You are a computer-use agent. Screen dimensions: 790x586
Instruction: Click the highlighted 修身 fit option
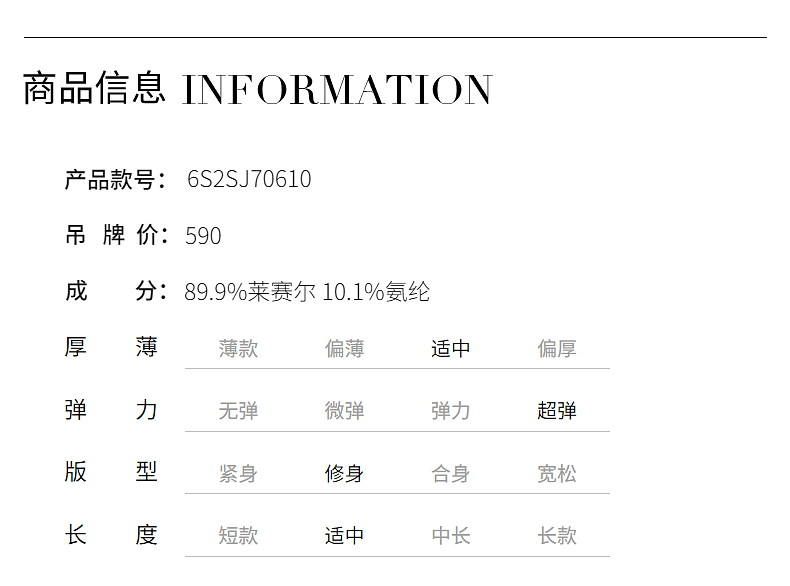click(344, 474)
